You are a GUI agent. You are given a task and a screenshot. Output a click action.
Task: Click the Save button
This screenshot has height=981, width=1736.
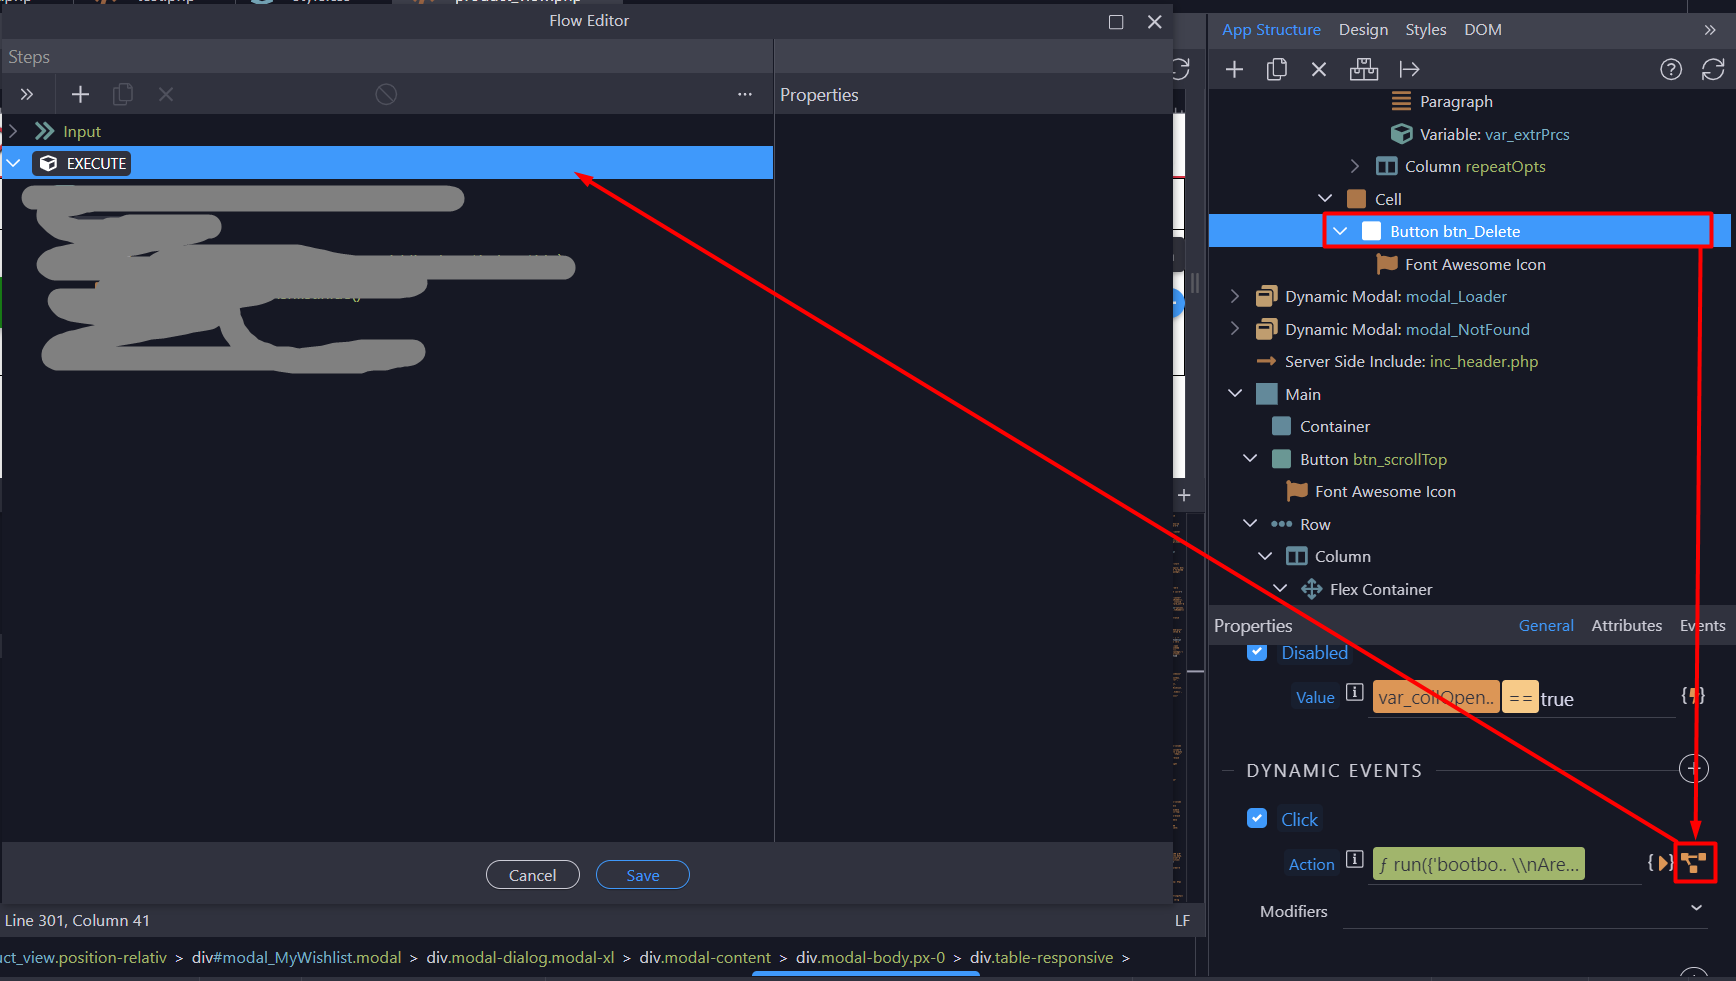tap(642, 875)
